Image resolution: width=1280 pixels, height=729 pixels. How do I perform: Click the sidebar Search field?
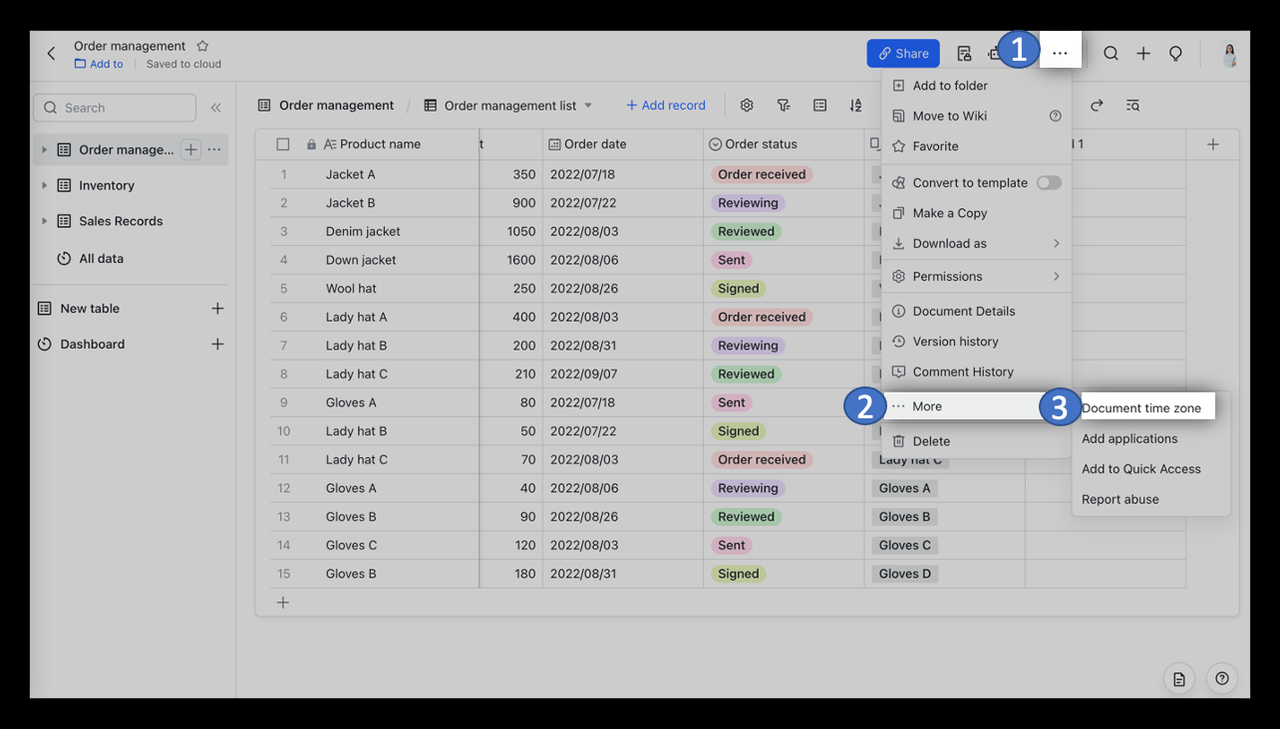(x=115, y=108)
